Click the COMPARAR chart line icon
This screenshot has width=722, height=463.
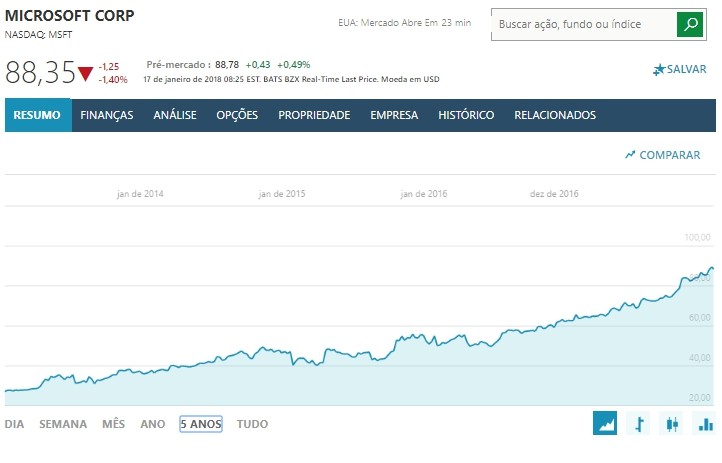pyautogui.click(x=630, y=155)
